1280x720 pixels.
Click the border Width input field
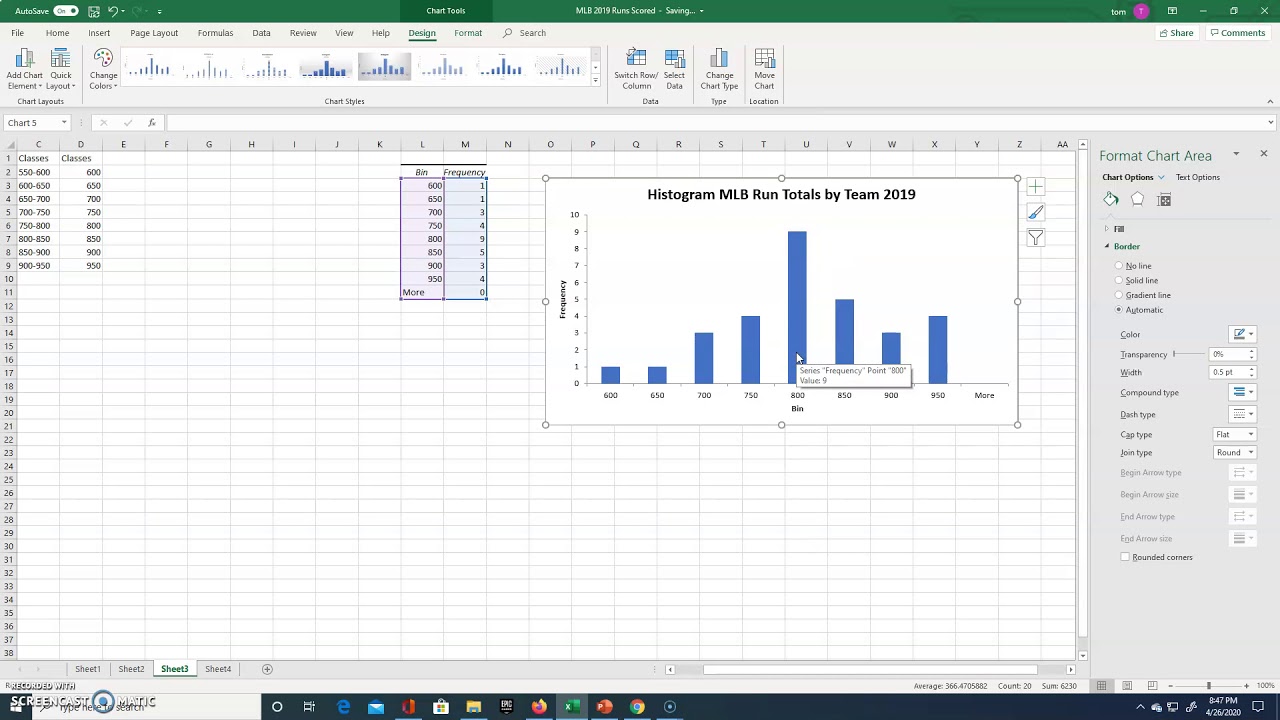point(1227,372)
